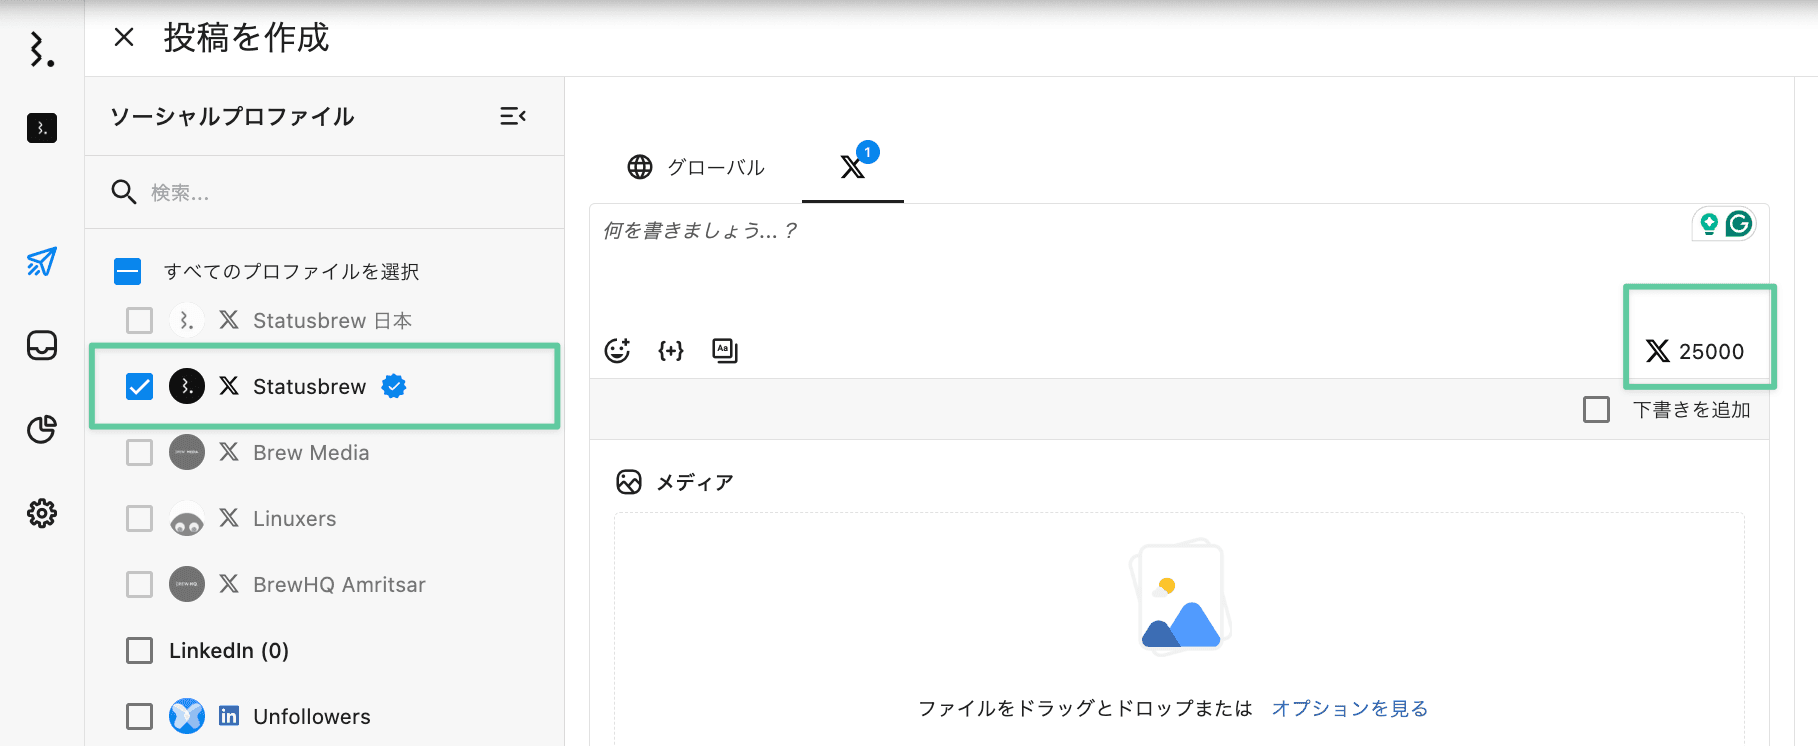Enable the 下書きを追加 checkbox

1596,410
